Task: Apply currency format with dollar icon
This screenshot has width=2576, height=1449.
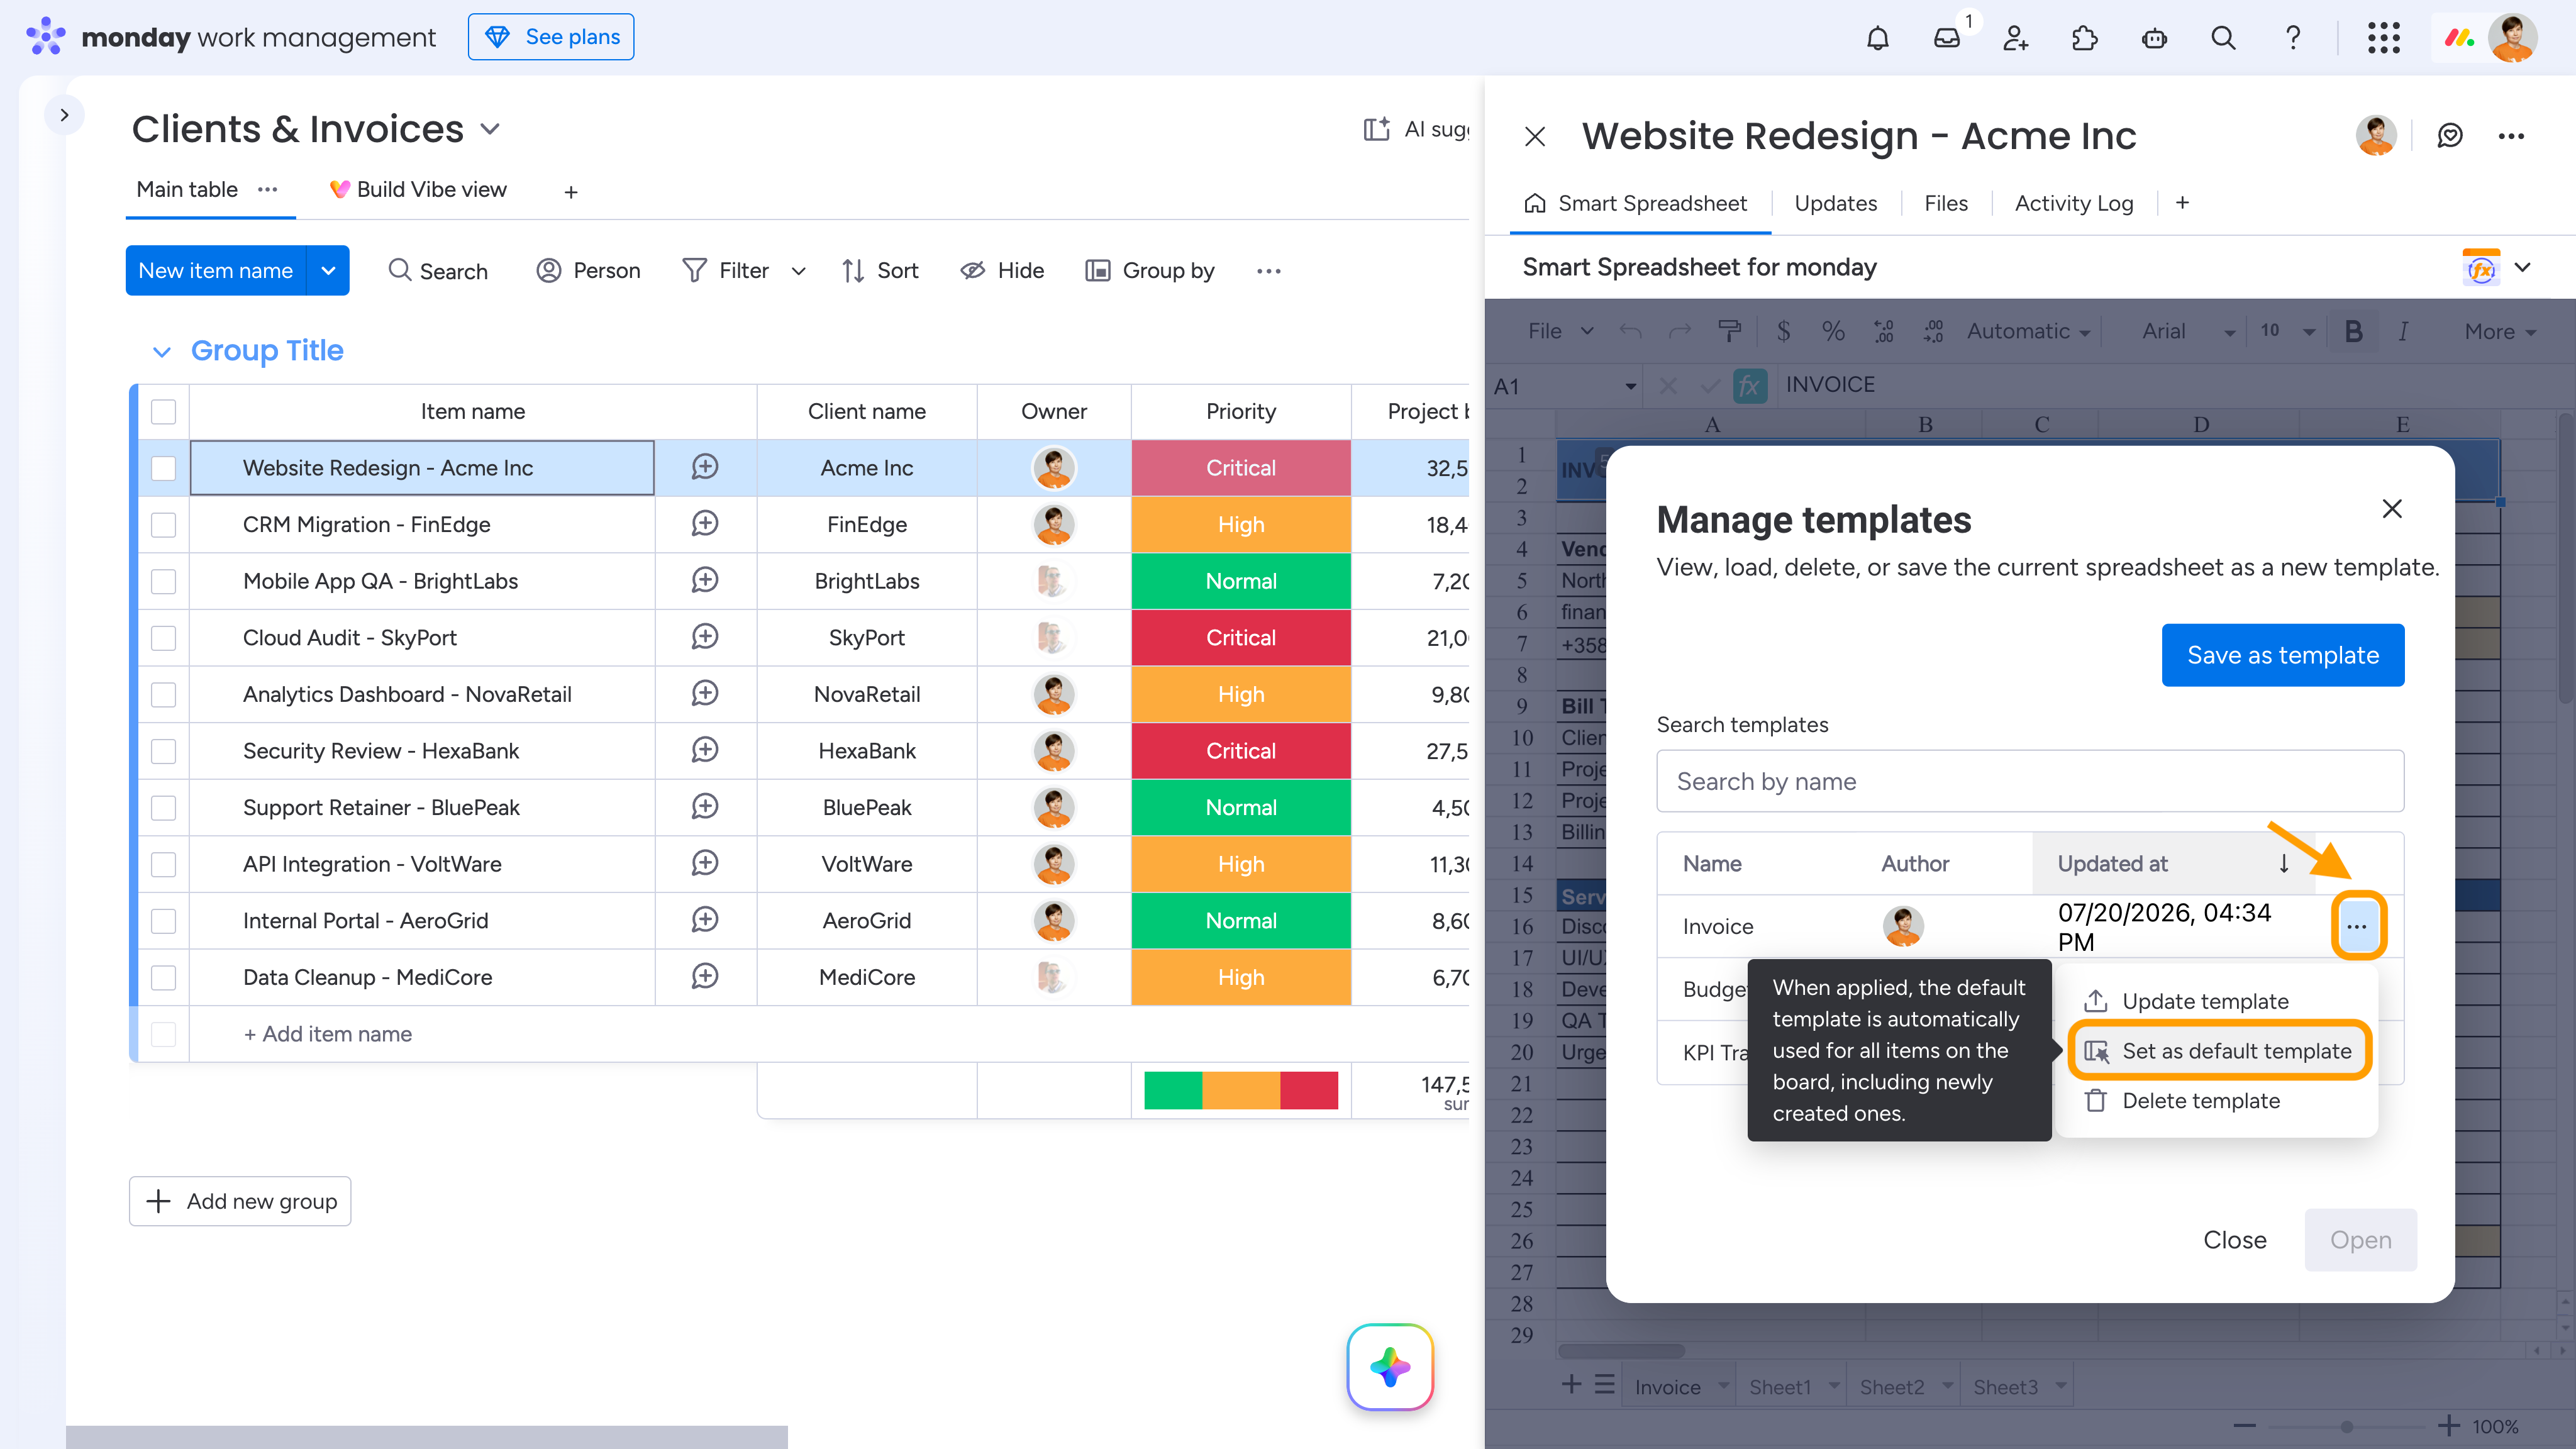Action: click(x=1783, y=332)
